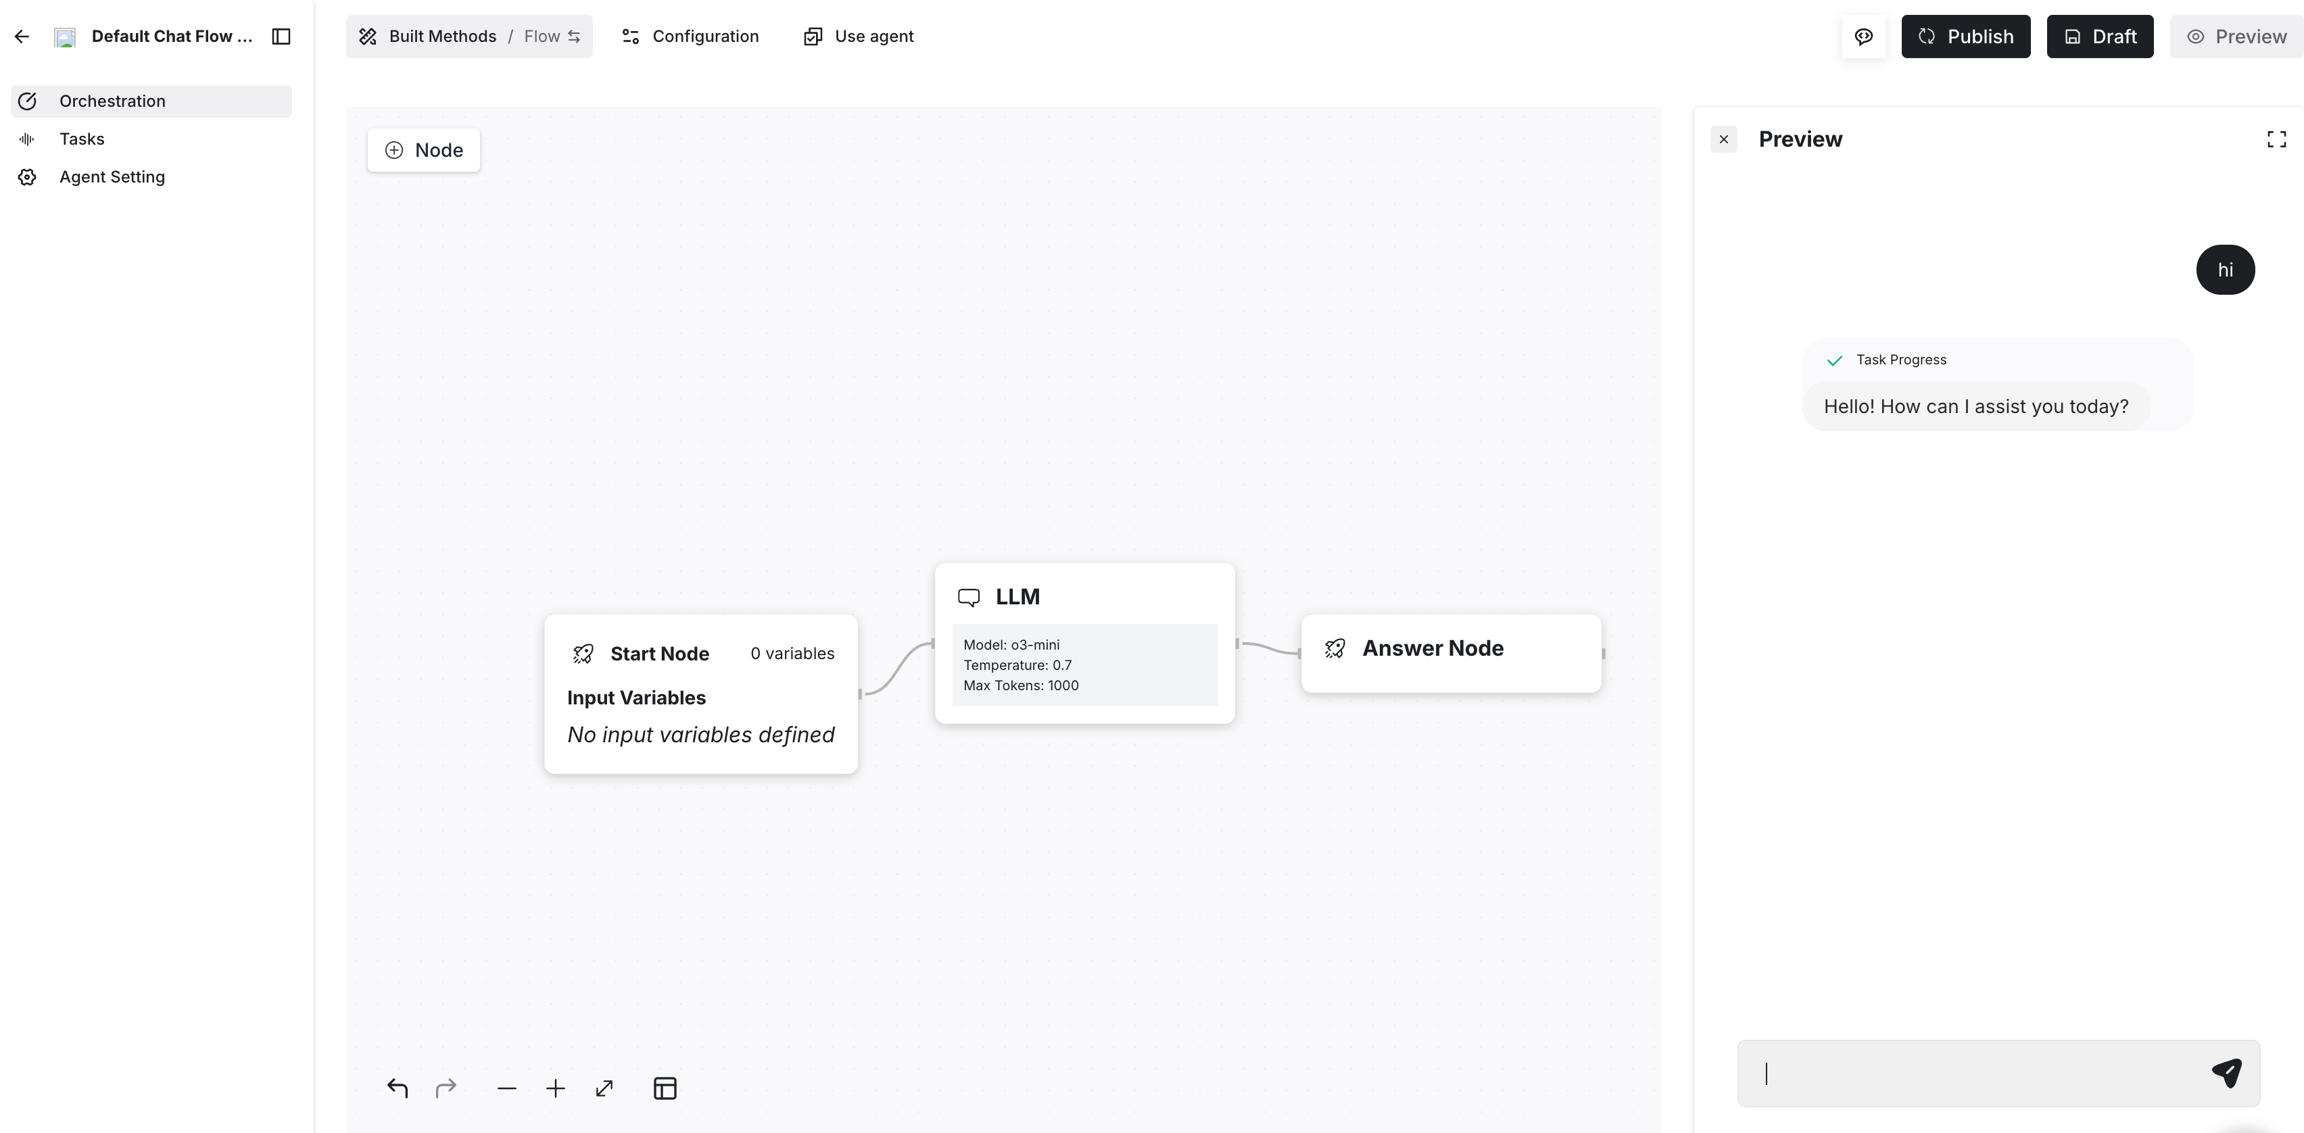Switch Built Methods Flow mode selector
This screenshot has width=2304, height=1133.
[469, 37]
